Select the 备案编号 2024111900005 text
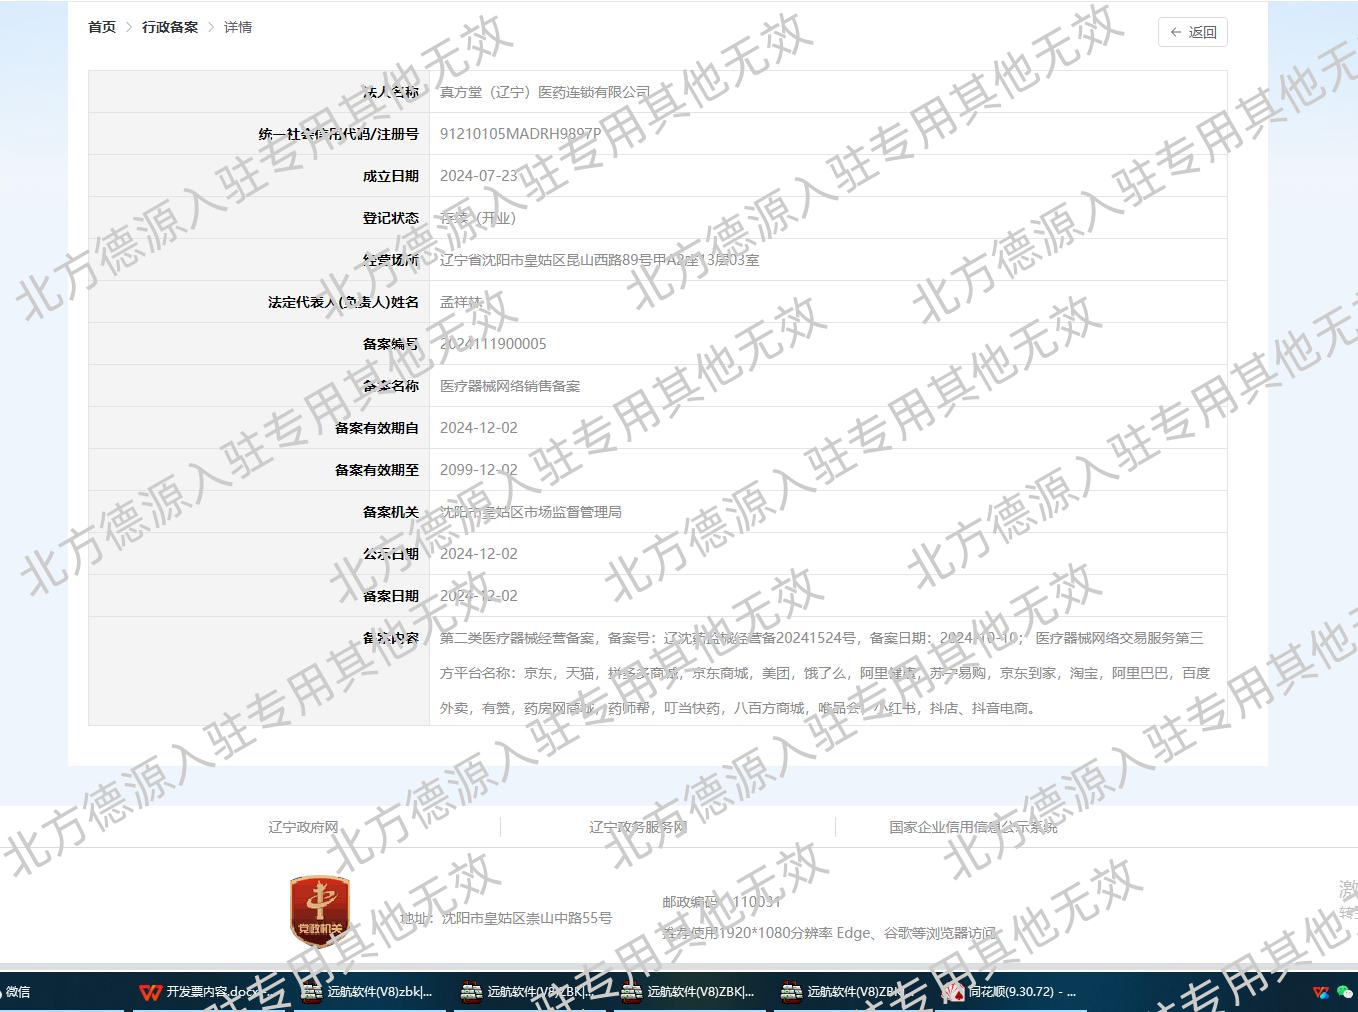This screenshot has width=1358, height=1012. [x=490, y=343]
